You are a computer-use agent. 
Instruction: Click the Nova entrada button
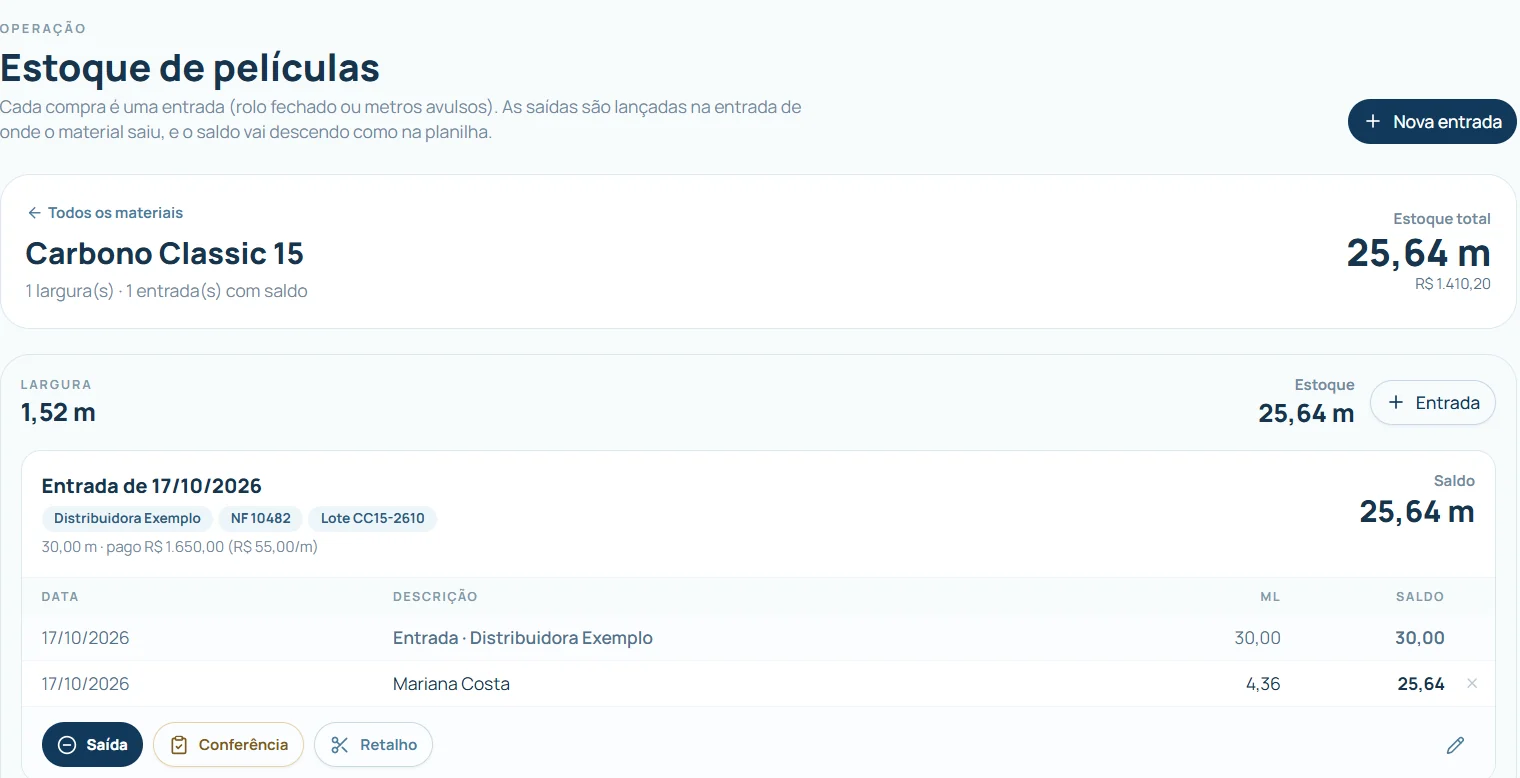coord(1432,122)
